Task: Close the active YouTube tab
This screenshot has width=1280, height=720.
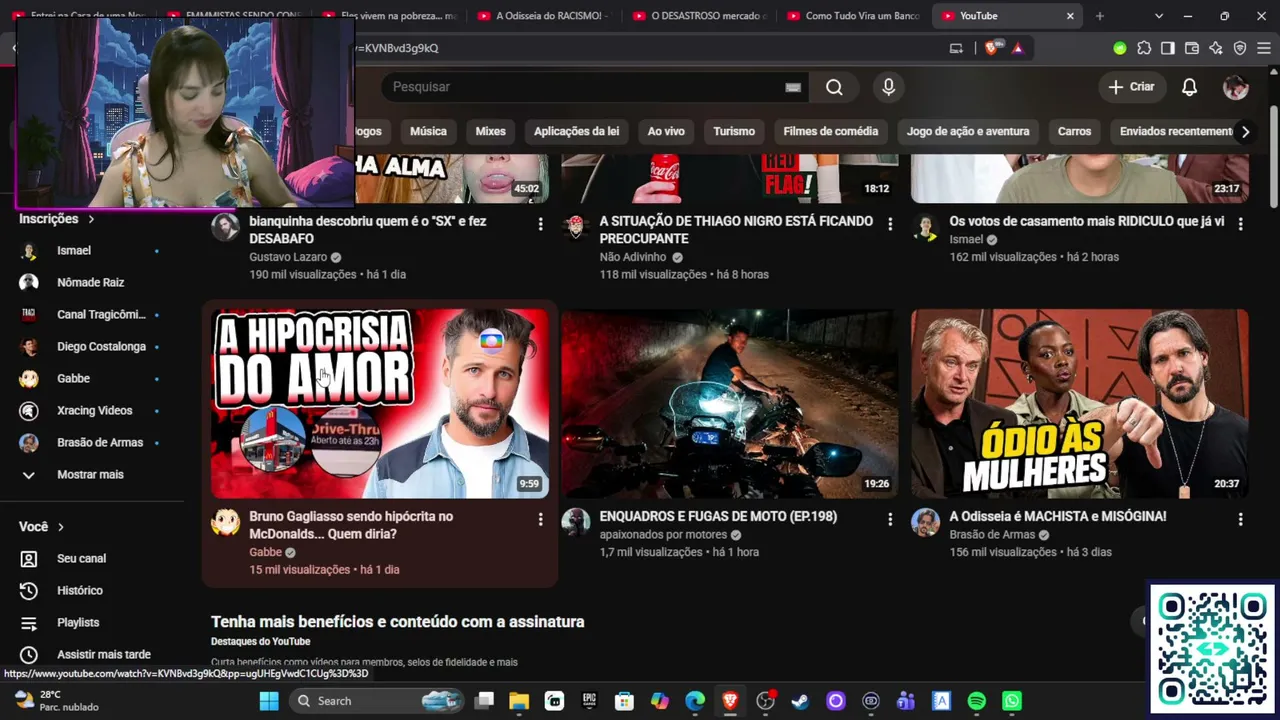Action: (x=1070, y=16)
